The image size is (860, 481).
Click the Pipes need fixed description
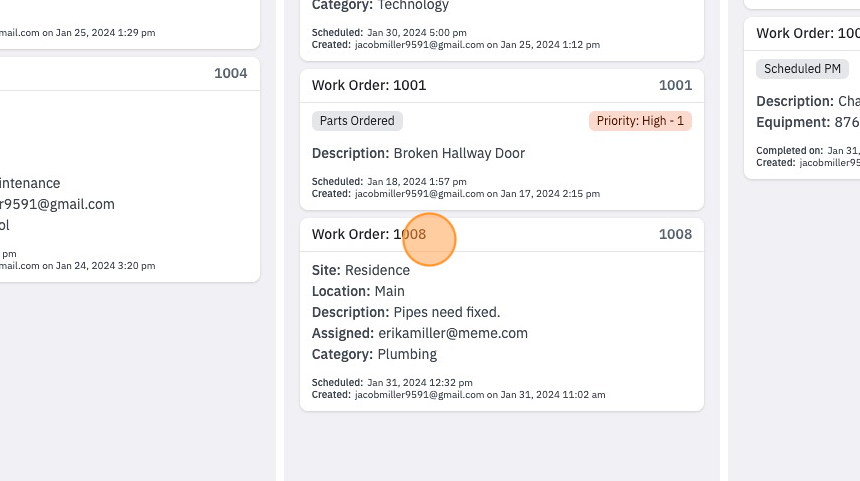(446, 312)
